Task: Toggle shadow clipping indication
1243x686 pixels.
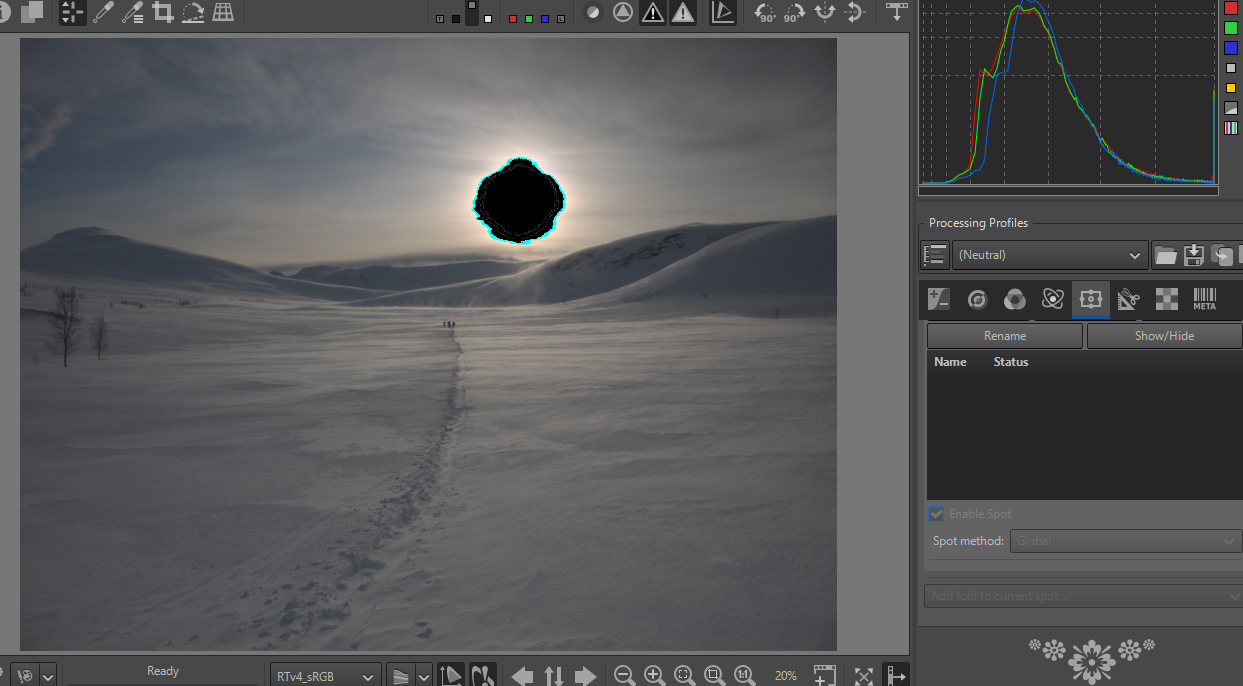Action: tap(653, 13)
